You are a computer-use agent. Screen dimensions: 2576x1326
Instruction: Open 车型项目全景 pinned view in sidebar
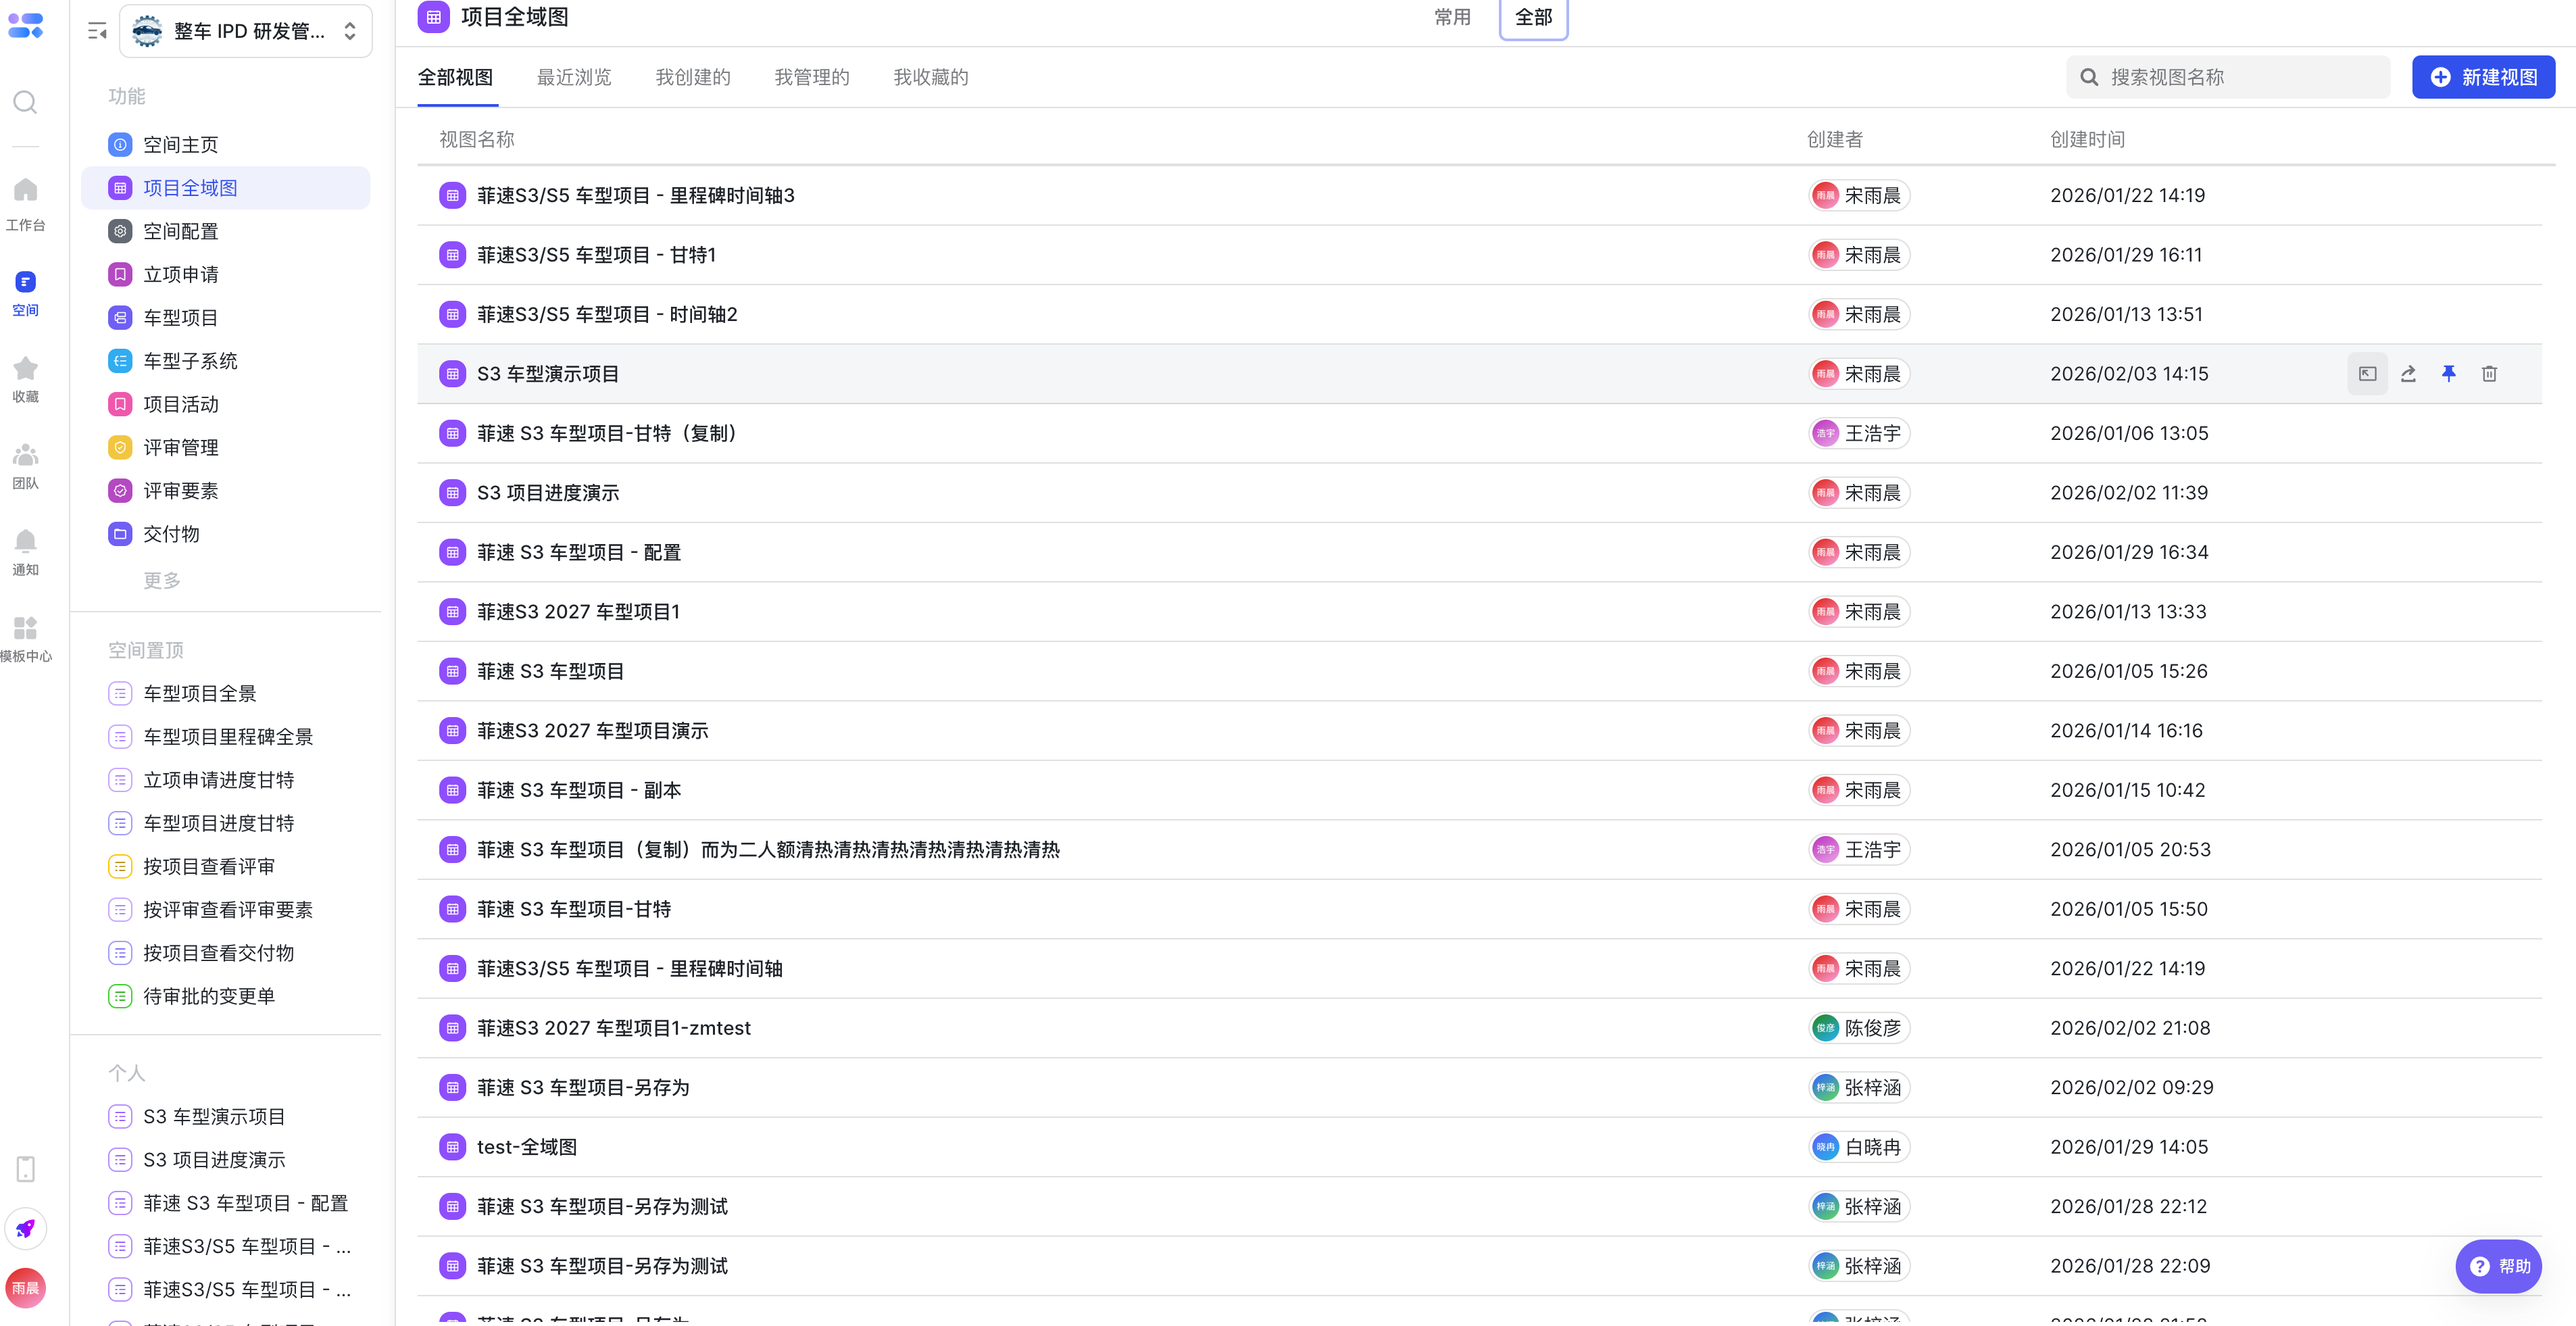click(x=199, y=694)
